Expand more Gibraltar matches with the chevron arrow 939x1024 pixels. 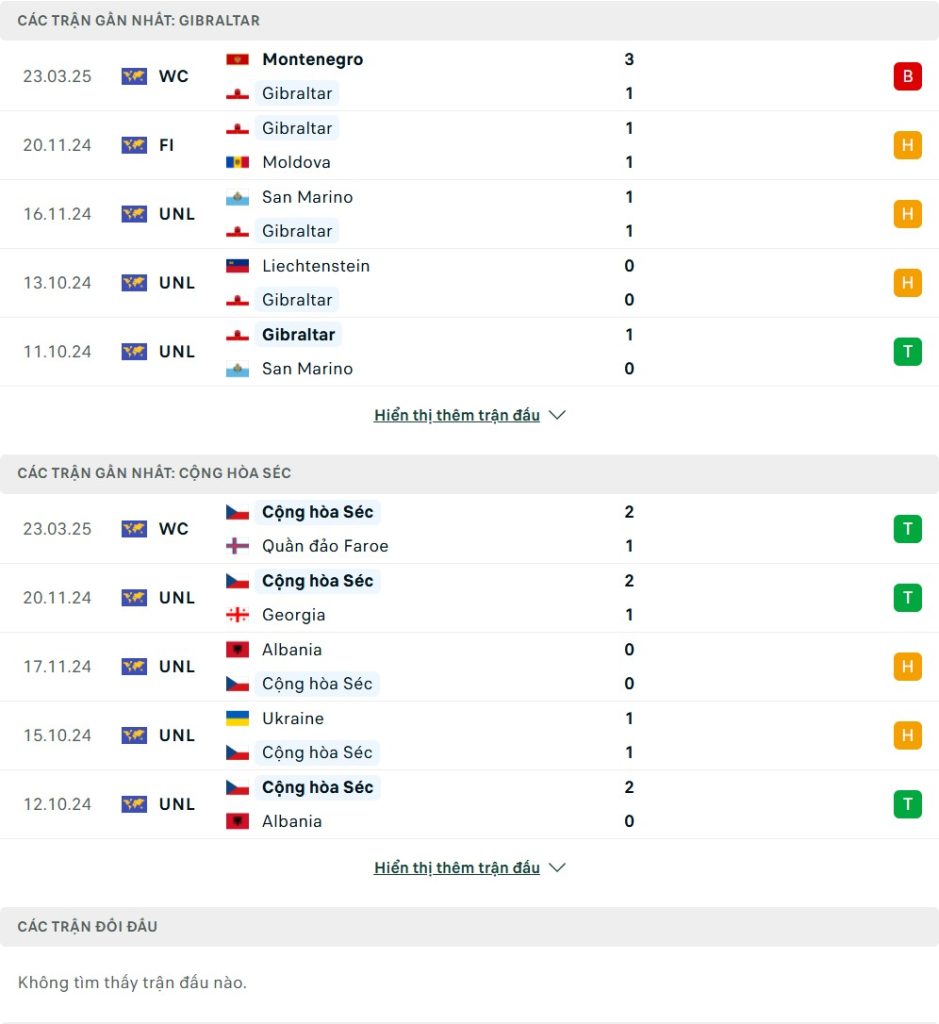[x=557, y=415]
